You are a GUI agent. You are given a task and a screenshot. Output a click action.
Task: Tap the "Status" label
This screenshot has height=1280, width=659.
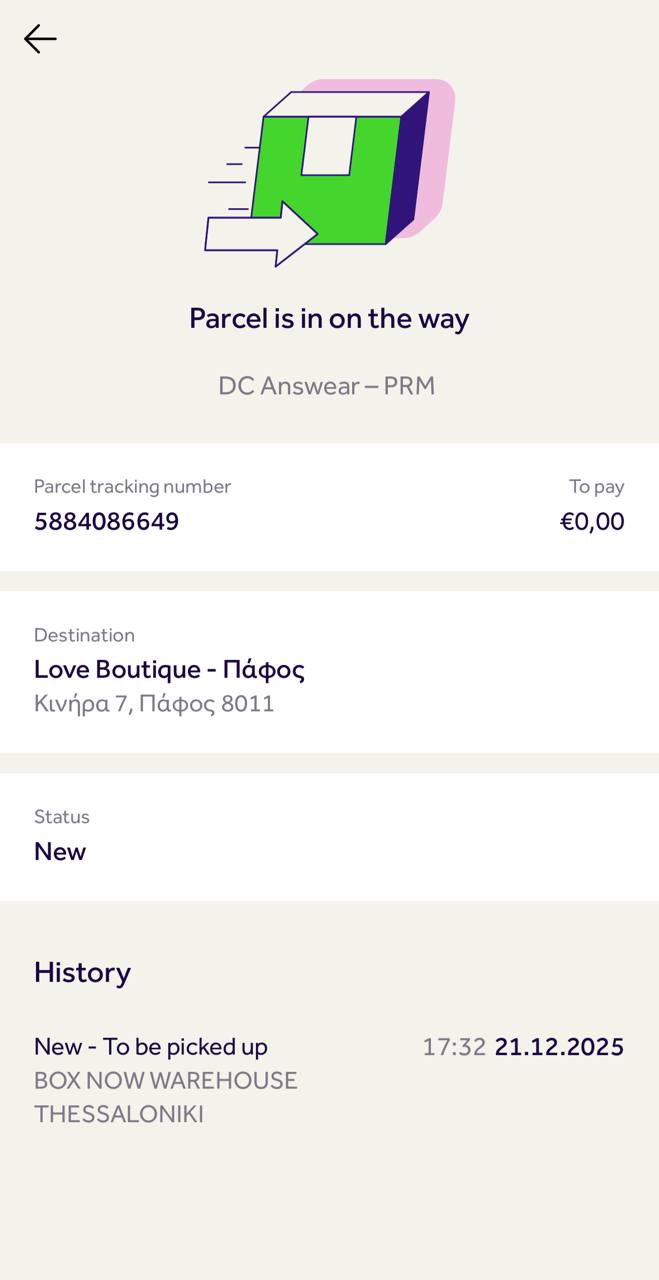pyautogui.click(x=62, y=817)
